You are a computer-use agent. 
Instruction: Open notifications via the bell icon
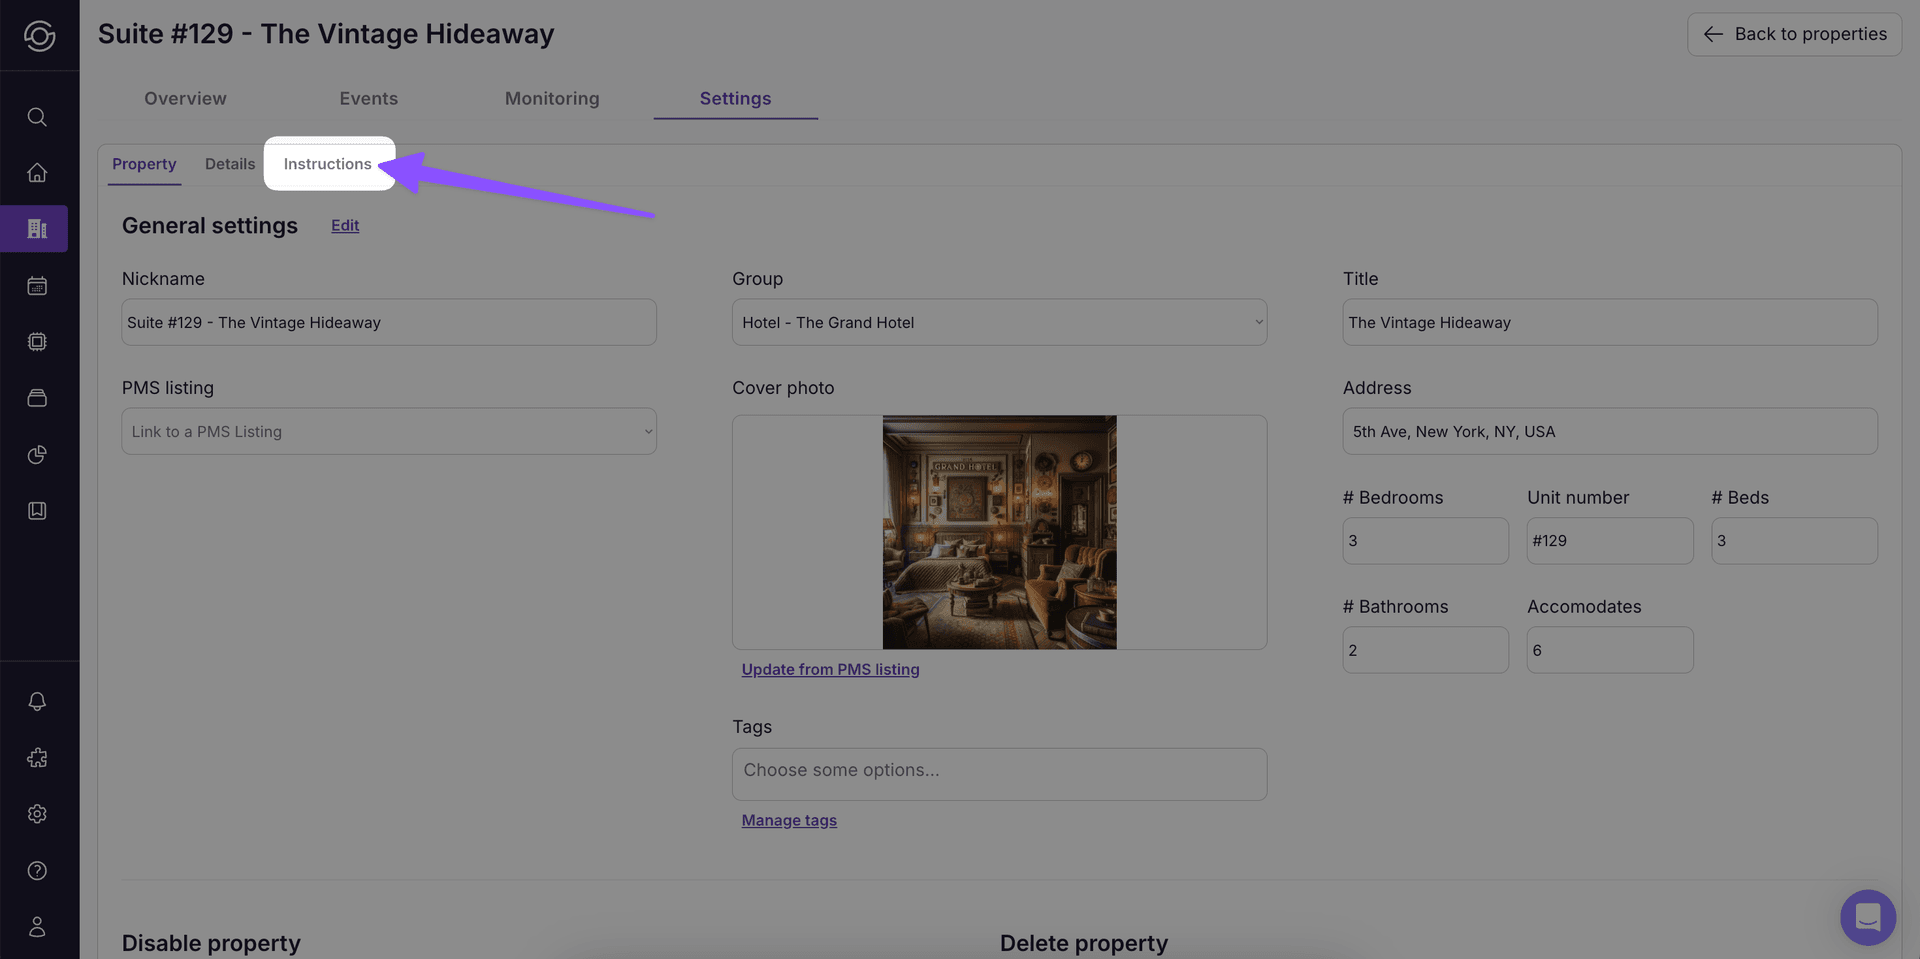tap(37, 701)
